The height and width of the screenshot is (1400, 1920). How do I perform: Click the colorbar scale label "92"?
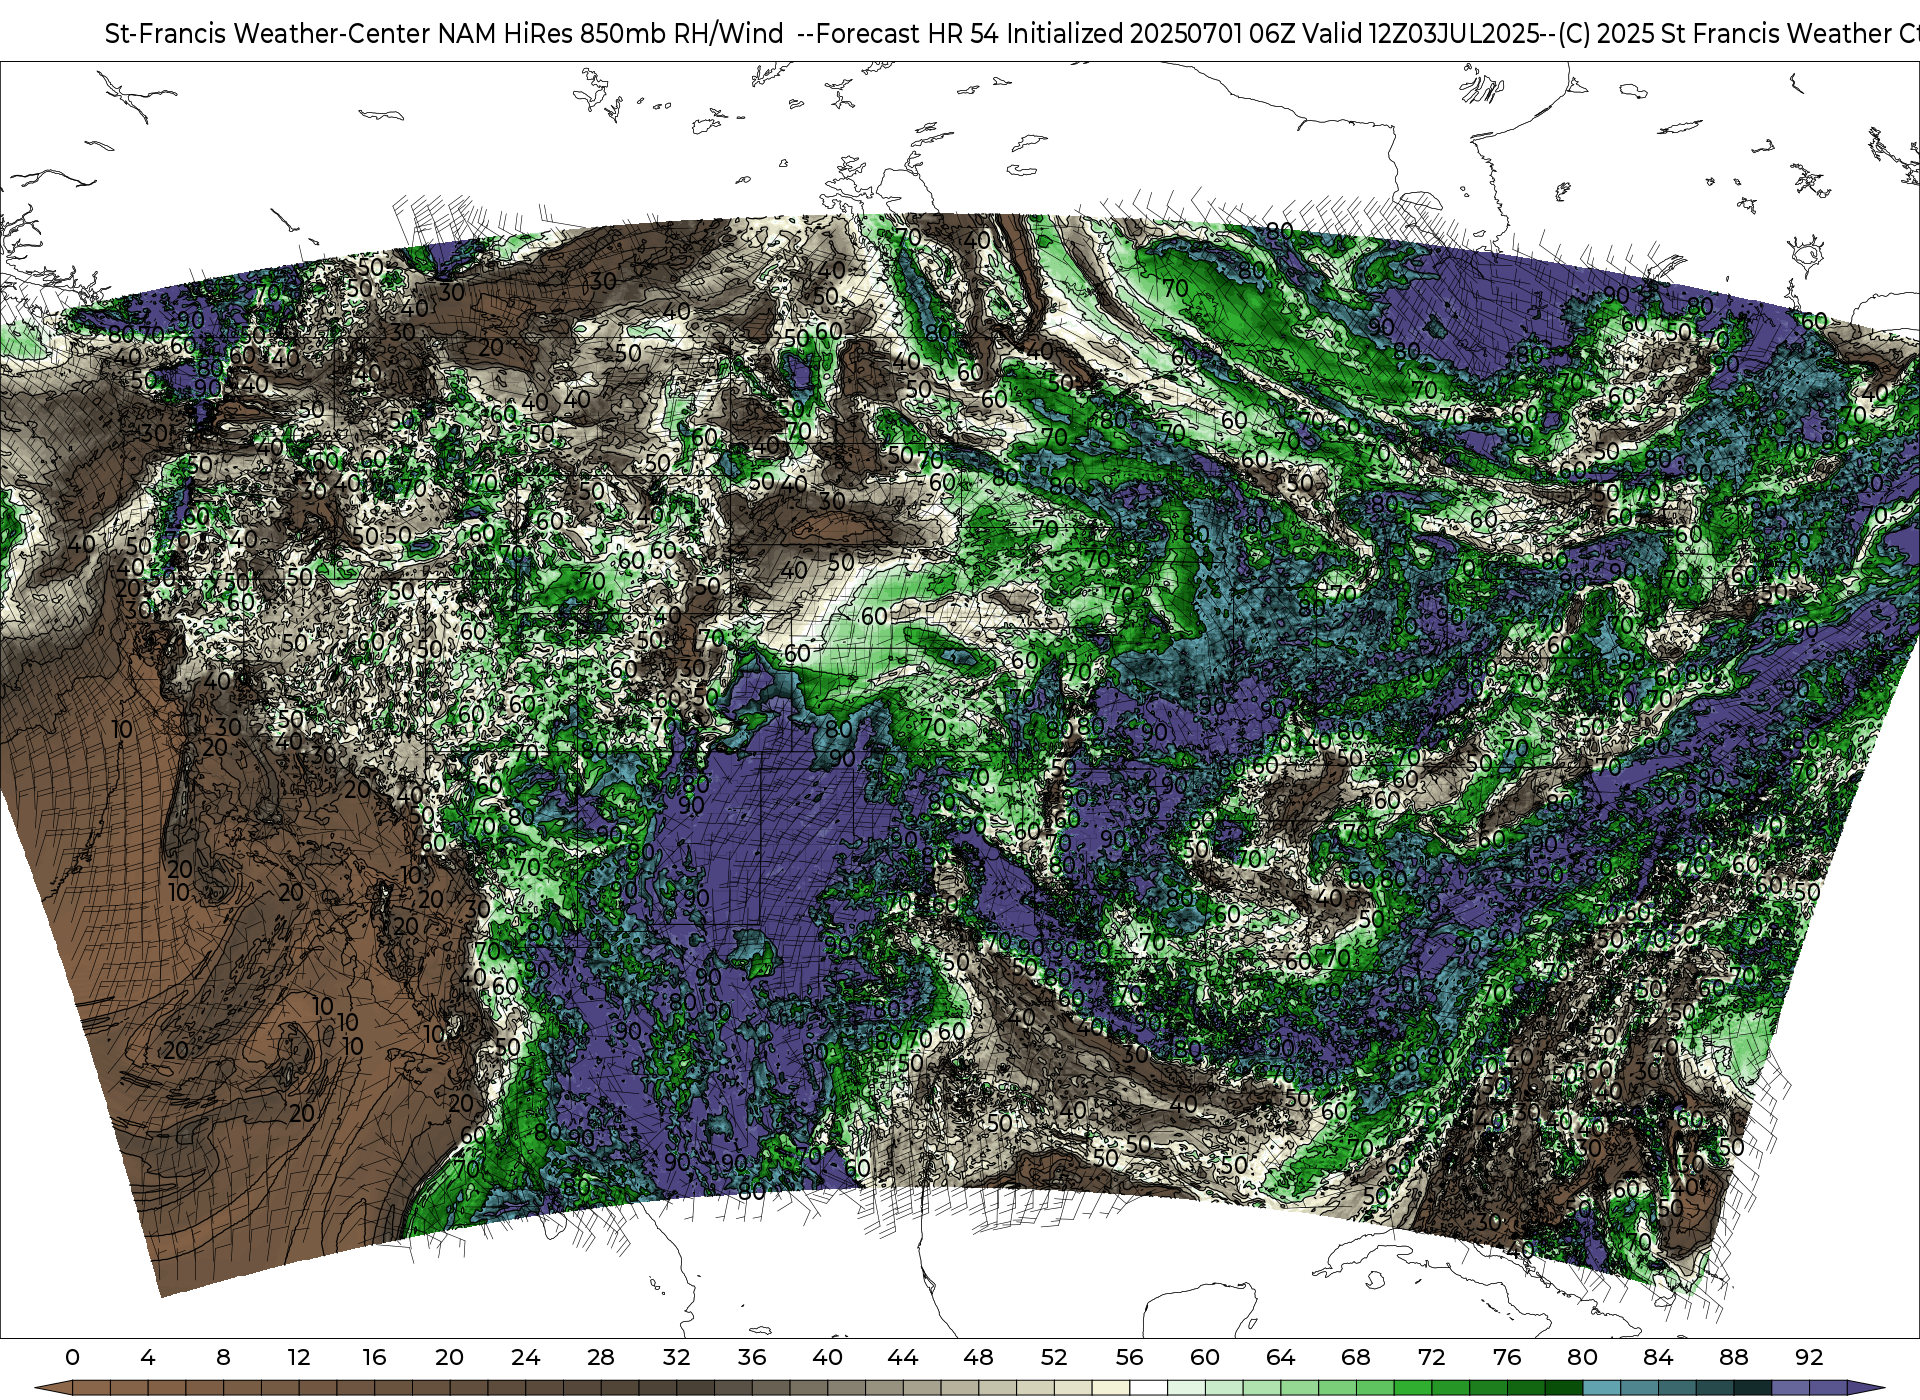(1809, 1357)
